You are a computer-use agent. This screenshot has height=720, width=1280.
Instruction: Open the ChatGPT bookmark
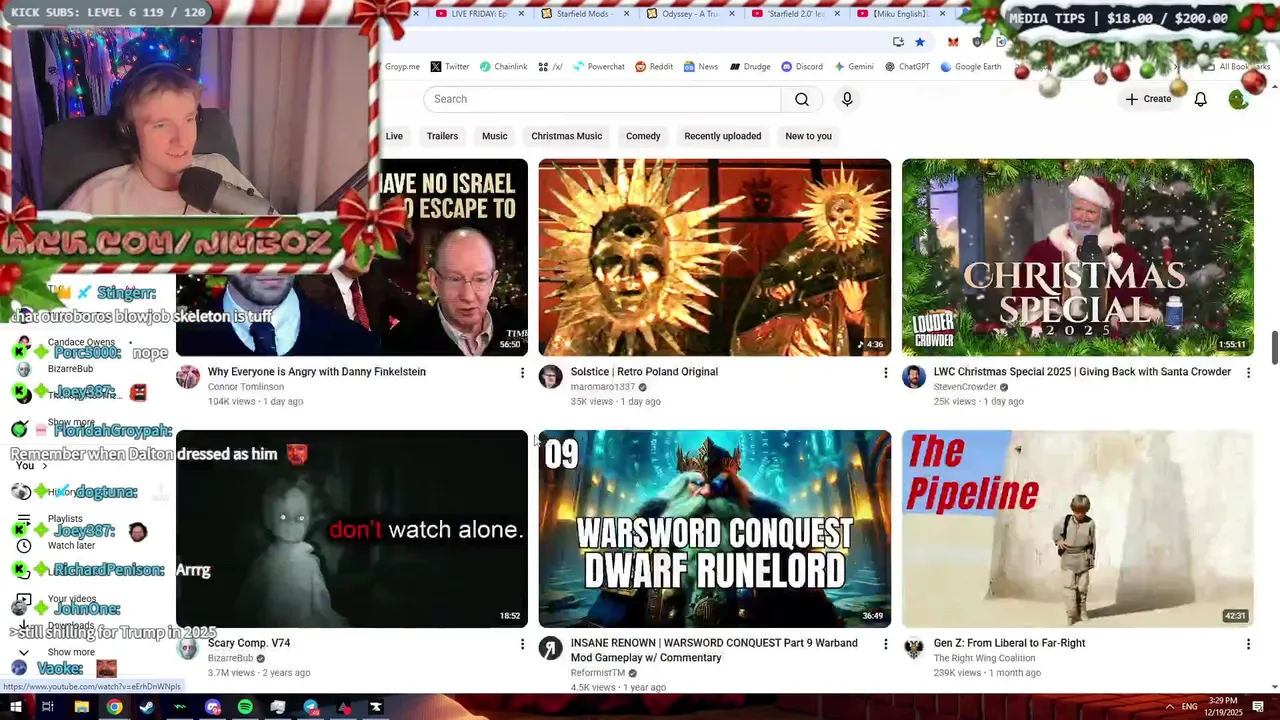(907, 67)
